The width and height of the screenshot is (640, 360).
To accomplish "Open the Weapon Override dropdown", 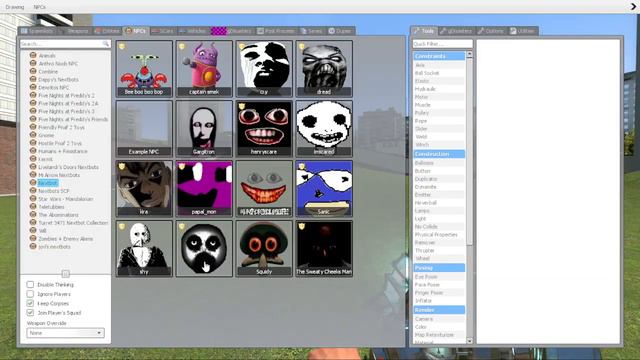I will pyautogui.click(x=65, y=333).
